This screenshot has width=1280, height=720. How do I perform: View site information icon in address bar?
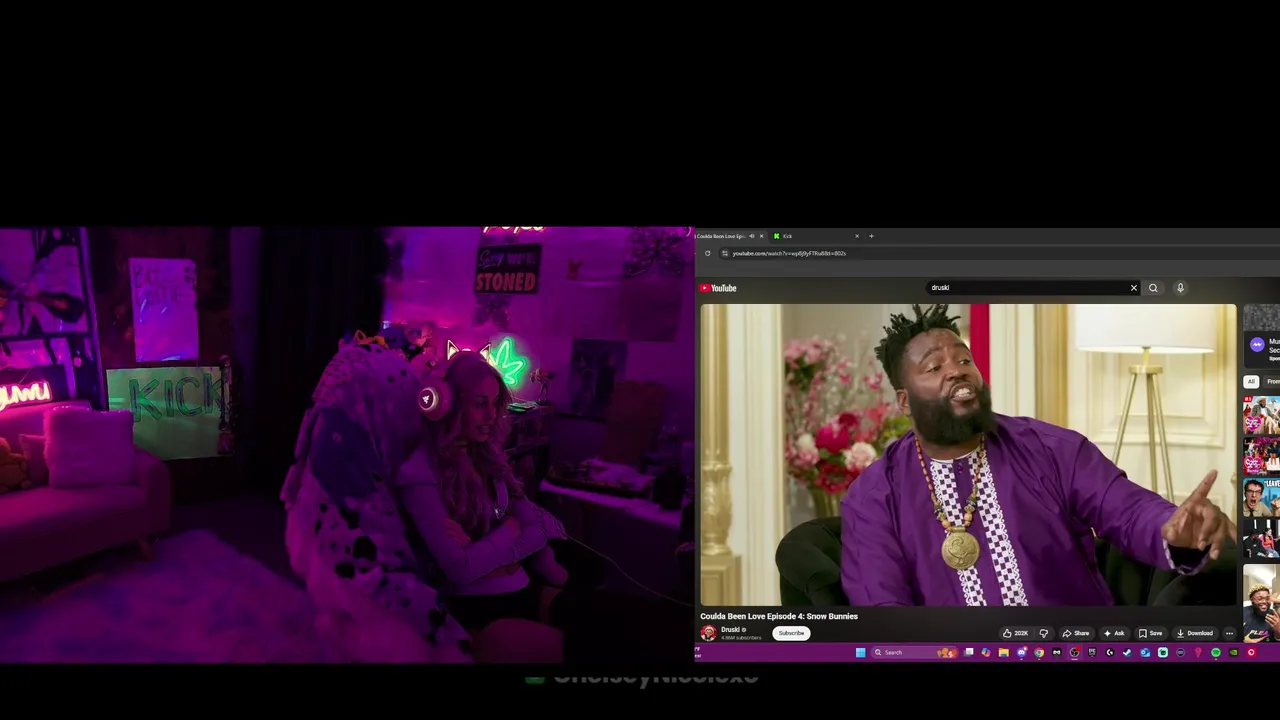tap(725, 253)
